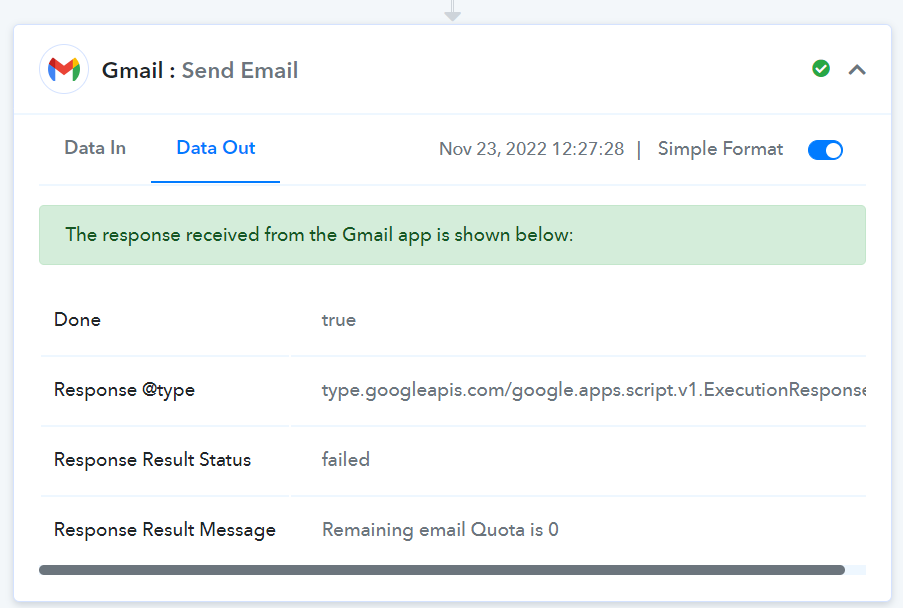Click the 'true' value for Done
Image resolution: width=903 pixels, height=608 pixels.
pyautogui.click(x=339, y=320)
